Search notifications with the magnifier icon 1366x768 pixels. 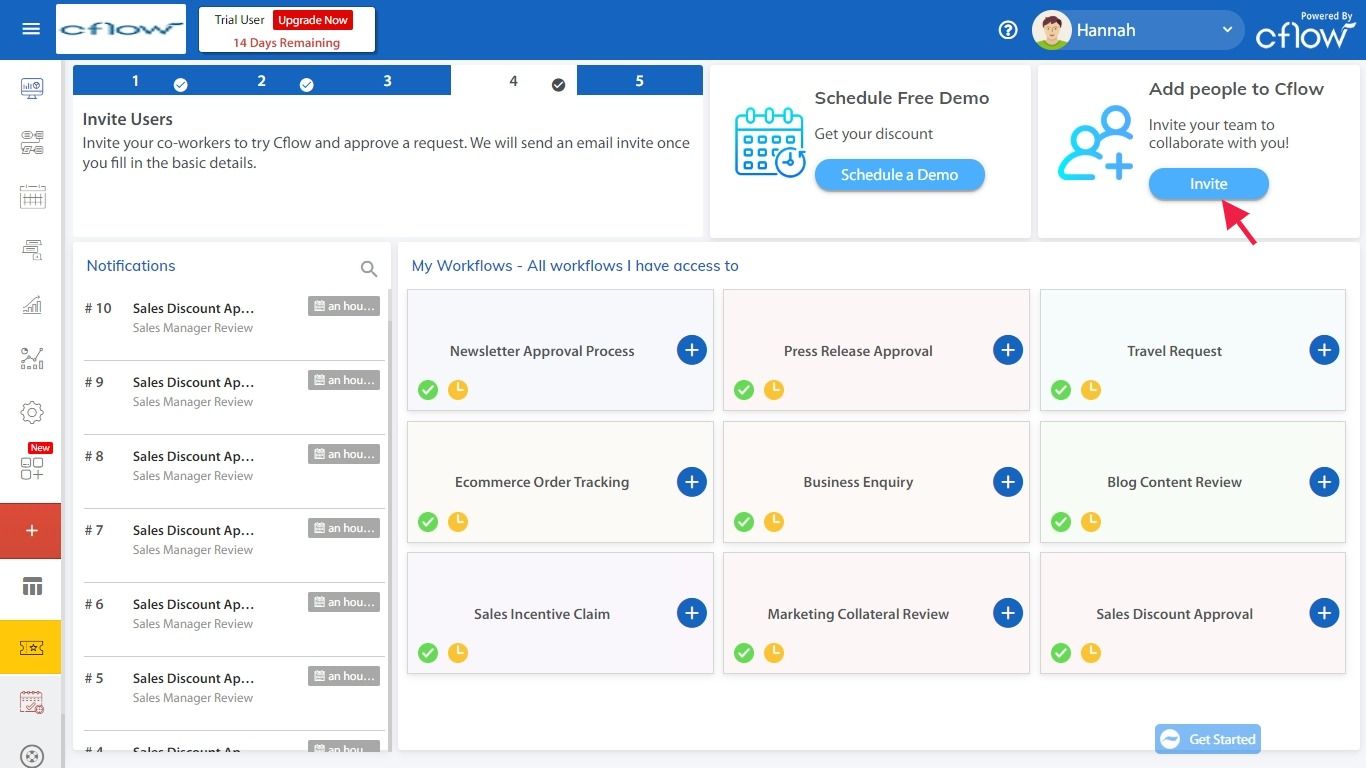pyautogui.click(x=369, y=268)
